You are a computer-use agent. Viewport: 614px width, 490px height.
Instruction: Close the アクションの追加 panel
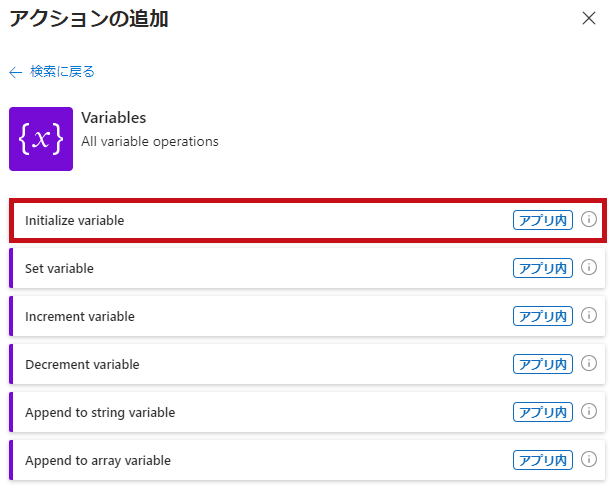589,18
